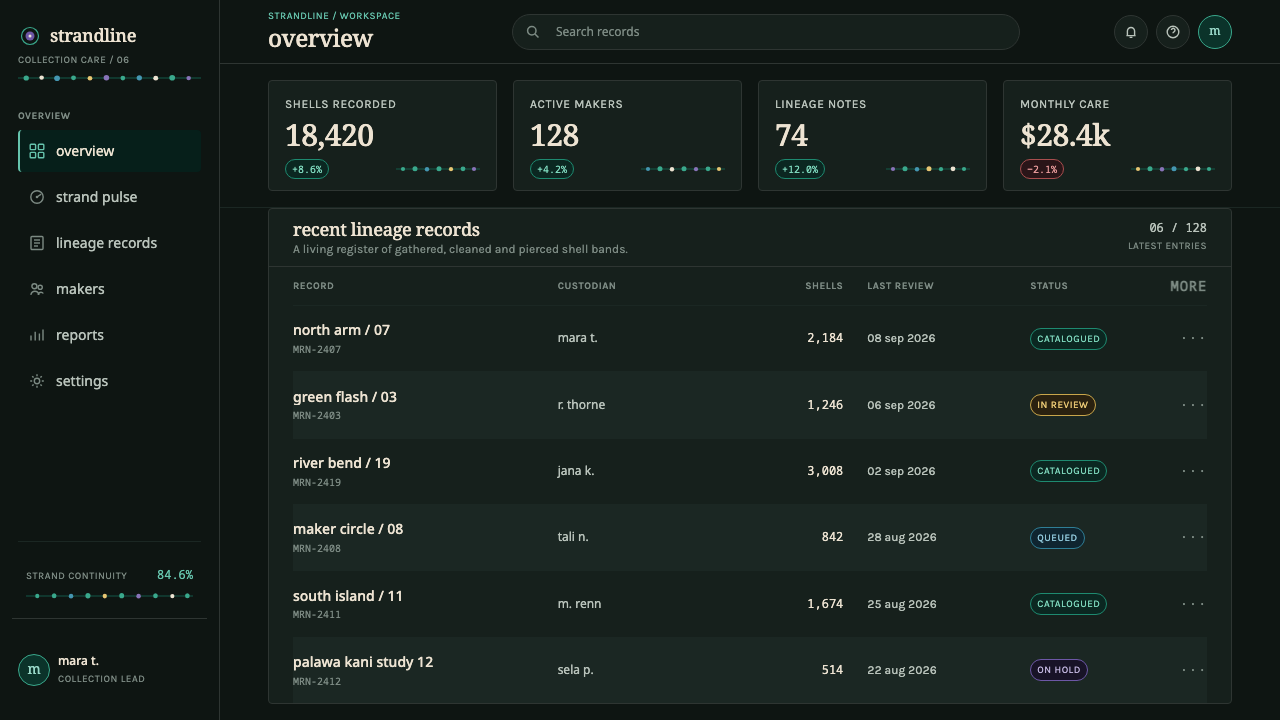Image resolution: width=1280 pixels, height=720 pixels.
Task: Select the strand pulse gauge icon
Action: [37, 197]
